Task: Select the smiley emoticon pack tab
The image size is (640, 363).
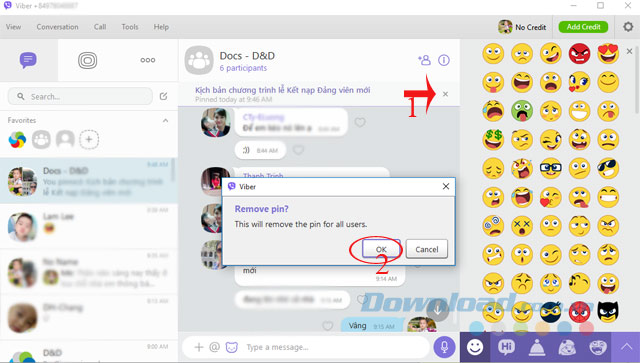Action: click(x=475, y=347)
